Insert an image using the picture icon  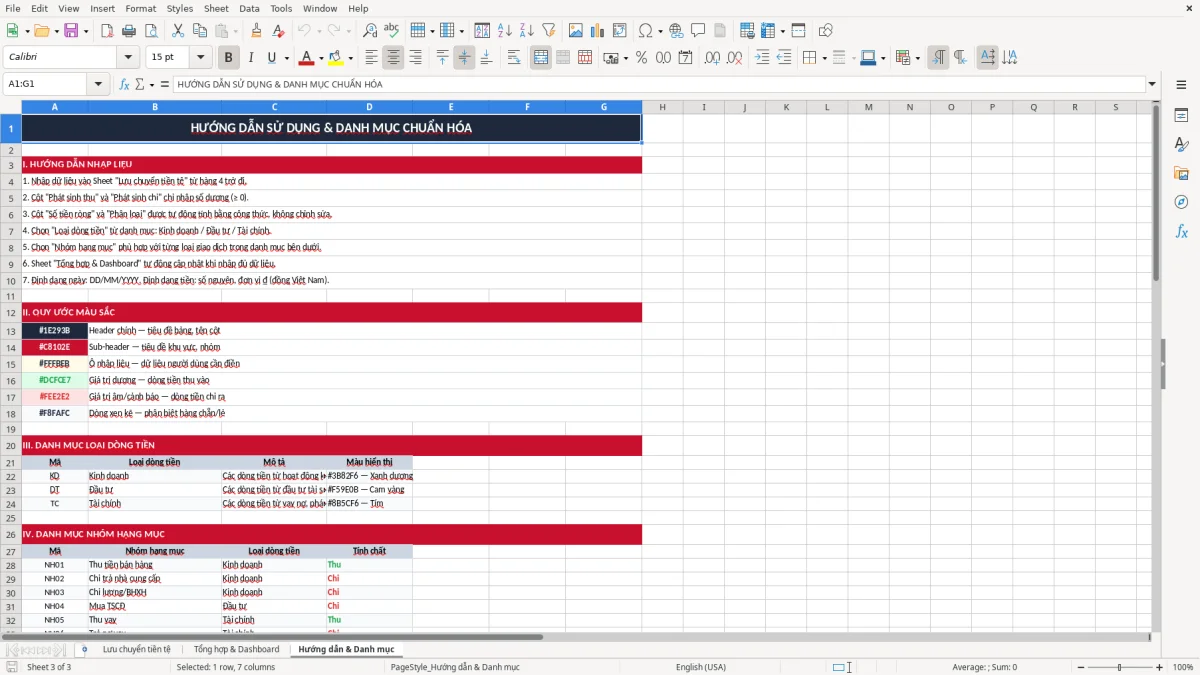575,31
